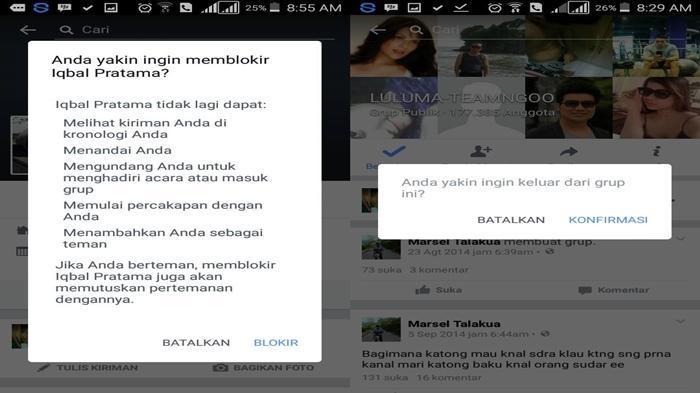The image size is (700, 393).
Task: Tap the share arrow icon in group
Action: point(568,152)
